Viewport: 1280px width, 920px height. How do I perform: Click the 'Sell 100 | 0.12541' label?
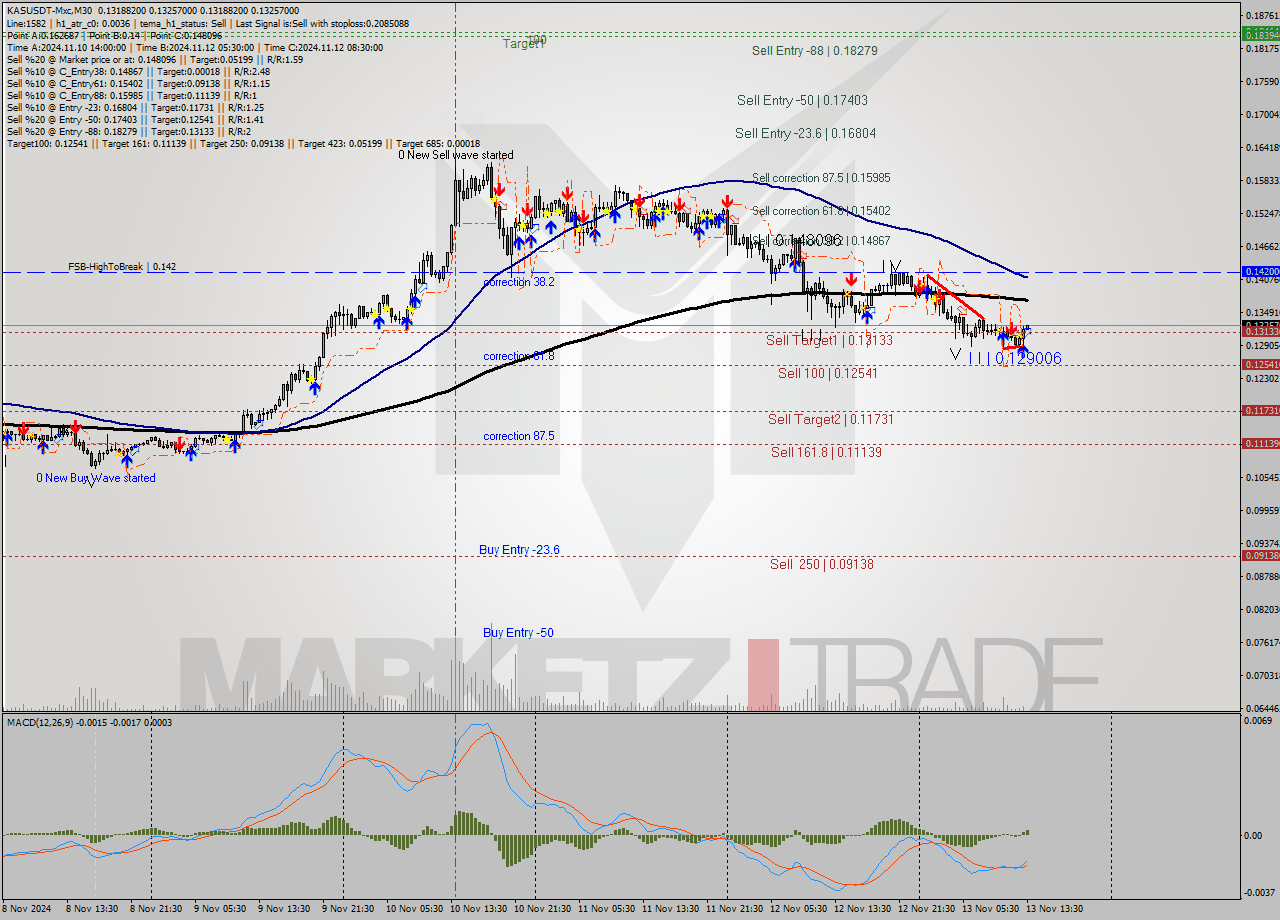827,373
